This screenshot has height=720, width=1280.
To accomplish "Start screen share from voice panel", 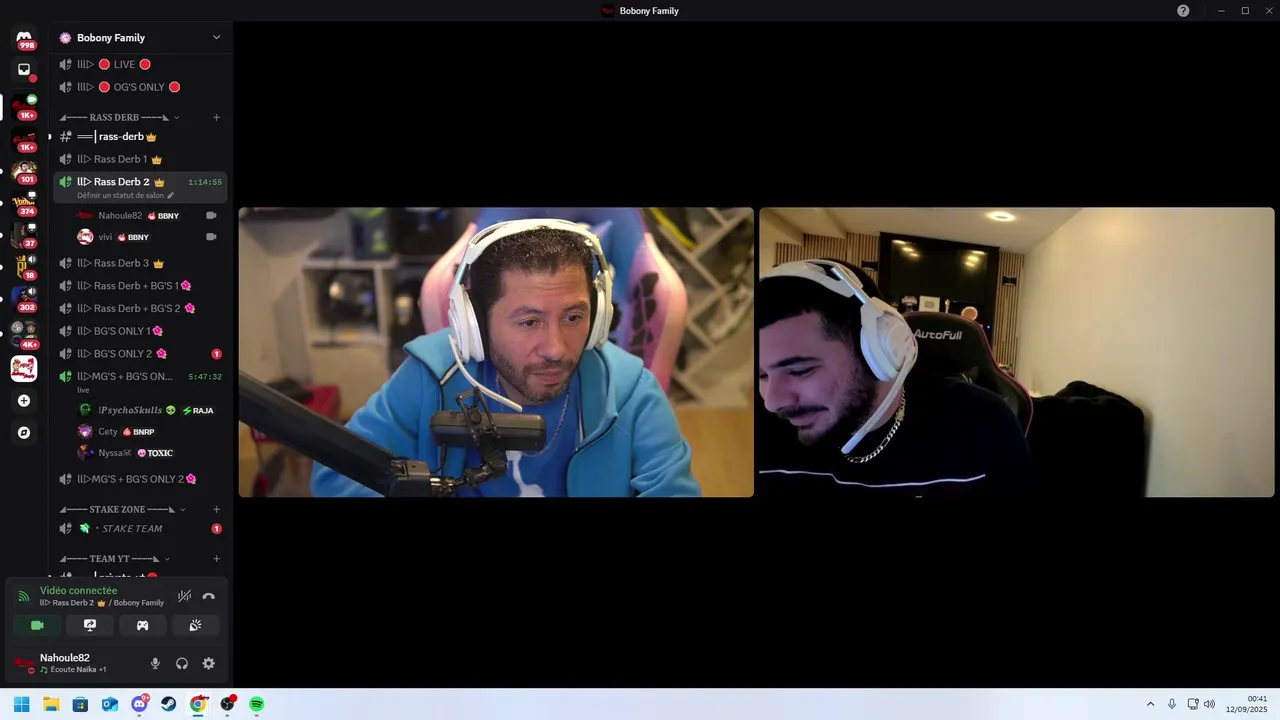I will 90,625.
